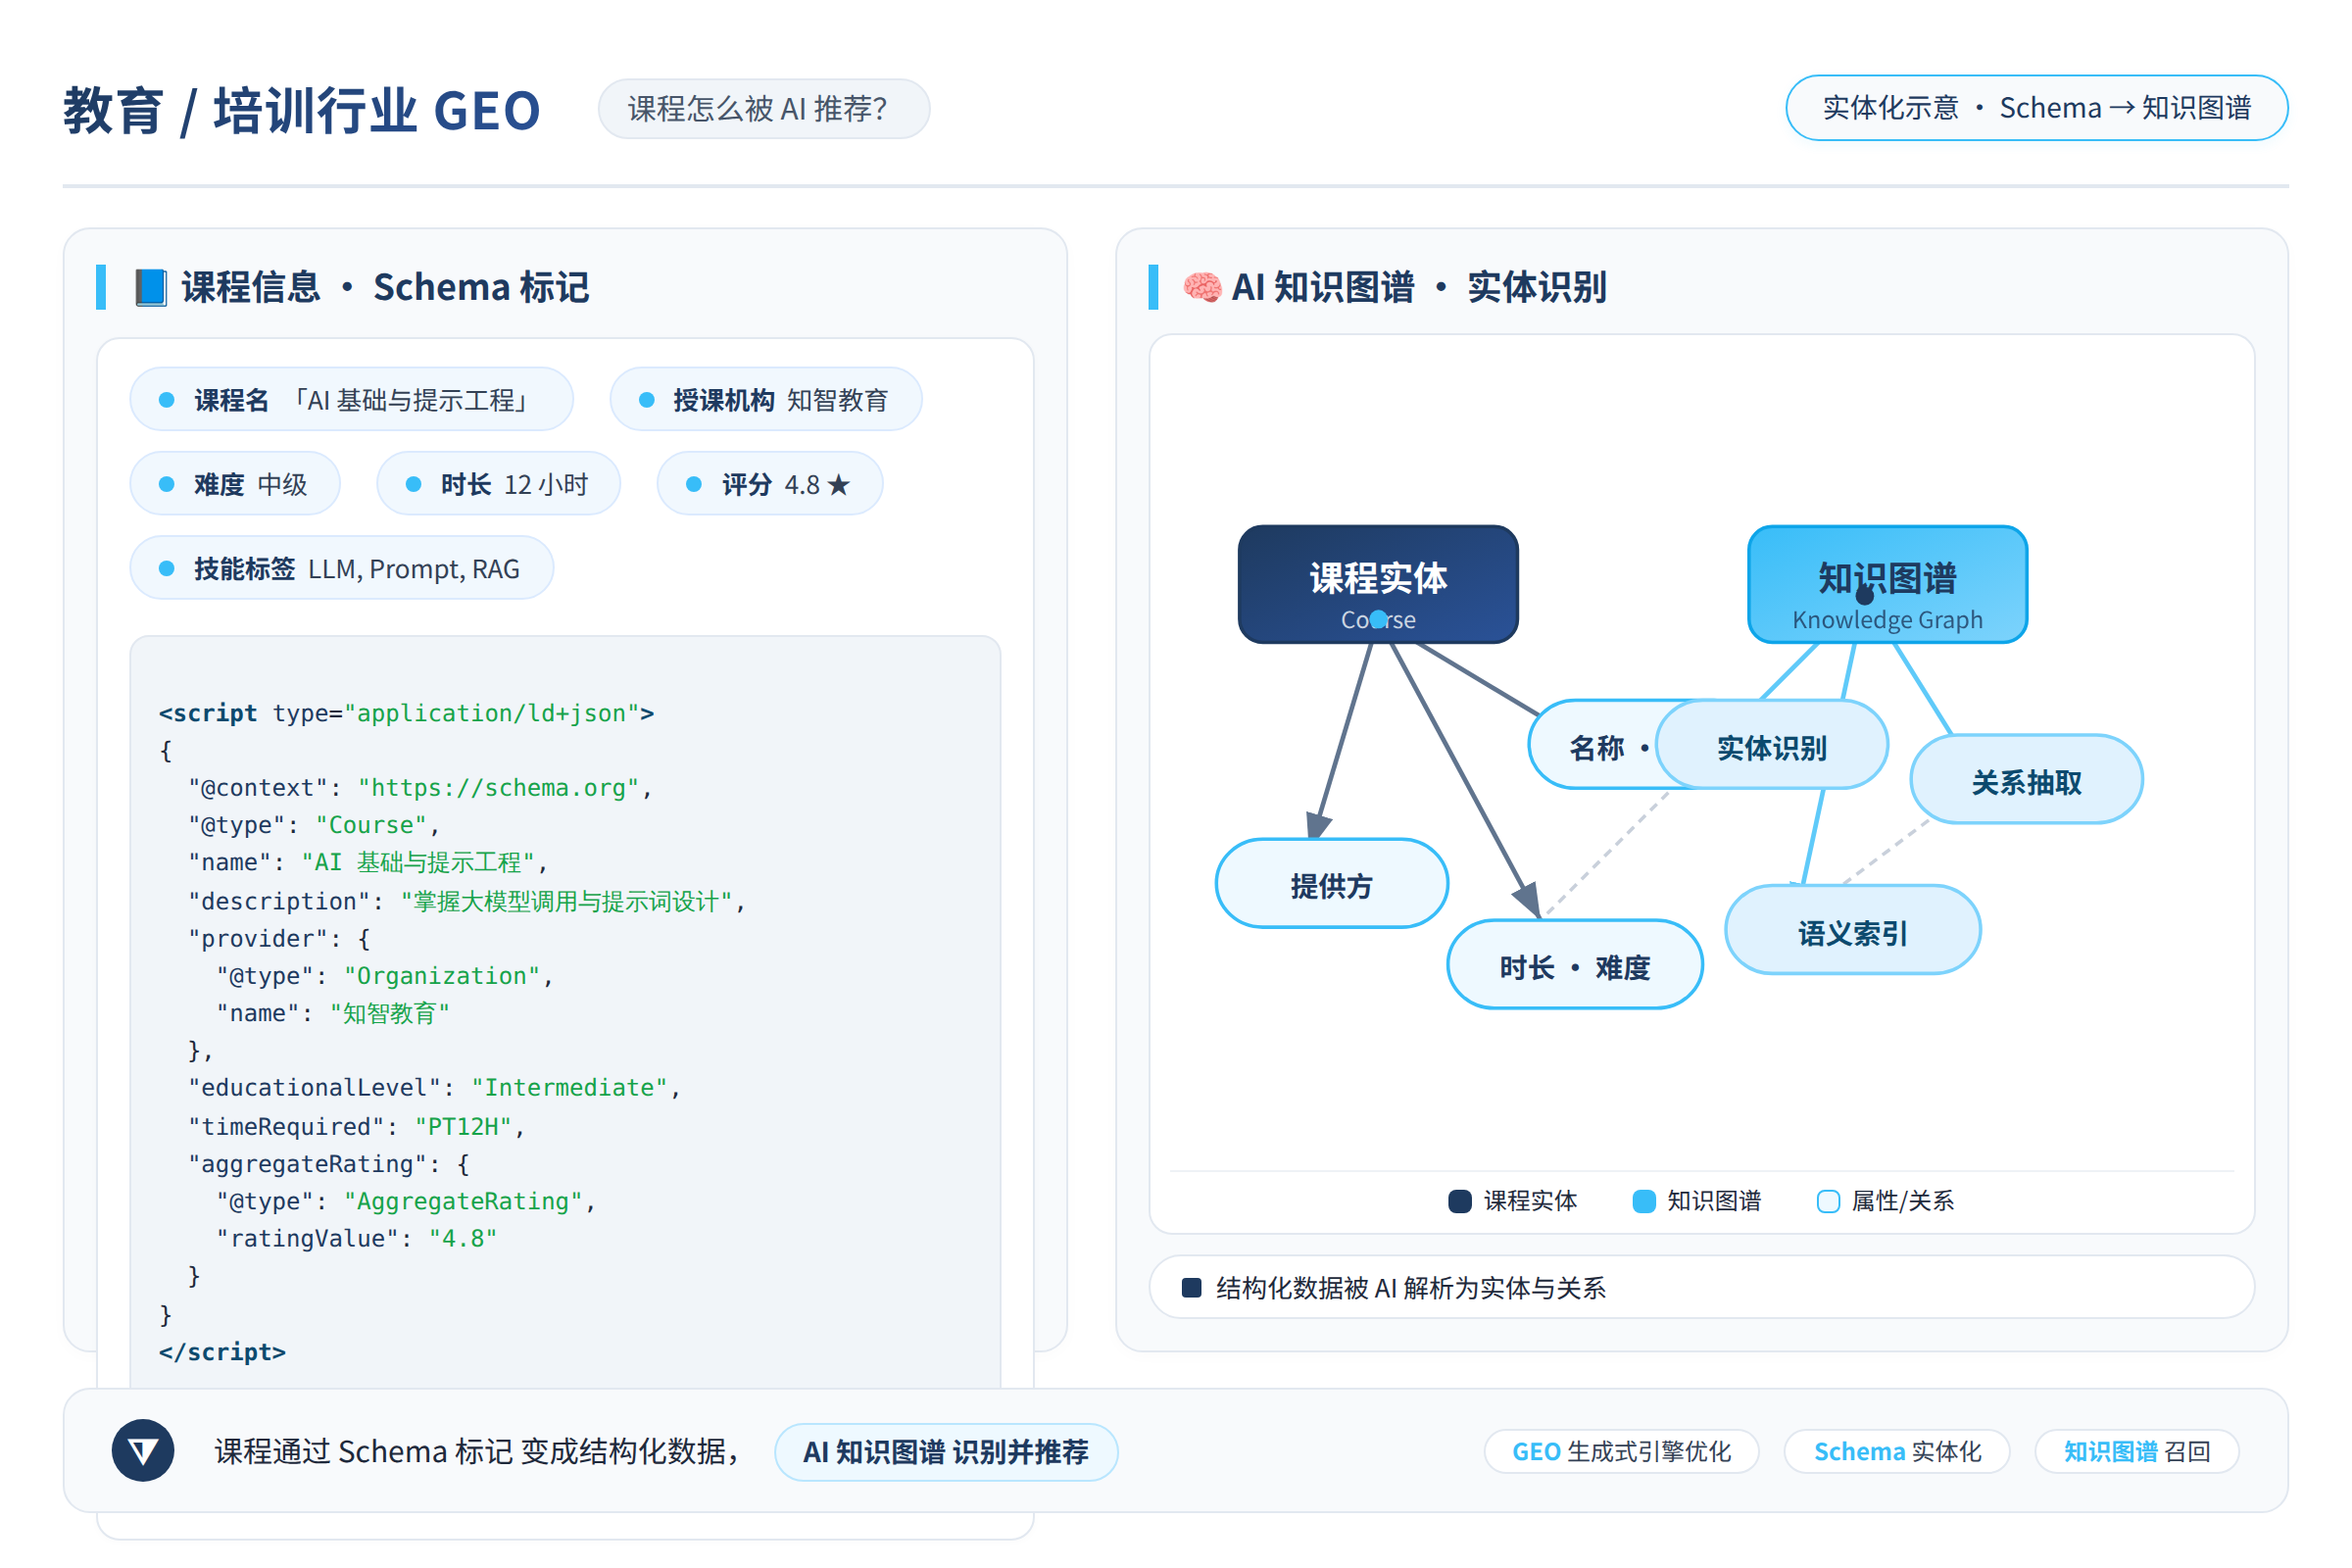This screenshot has width=2352, height=1568.
Task: Click the GEO 生成式引擎优化 tag
Action: [1621, 1452]
